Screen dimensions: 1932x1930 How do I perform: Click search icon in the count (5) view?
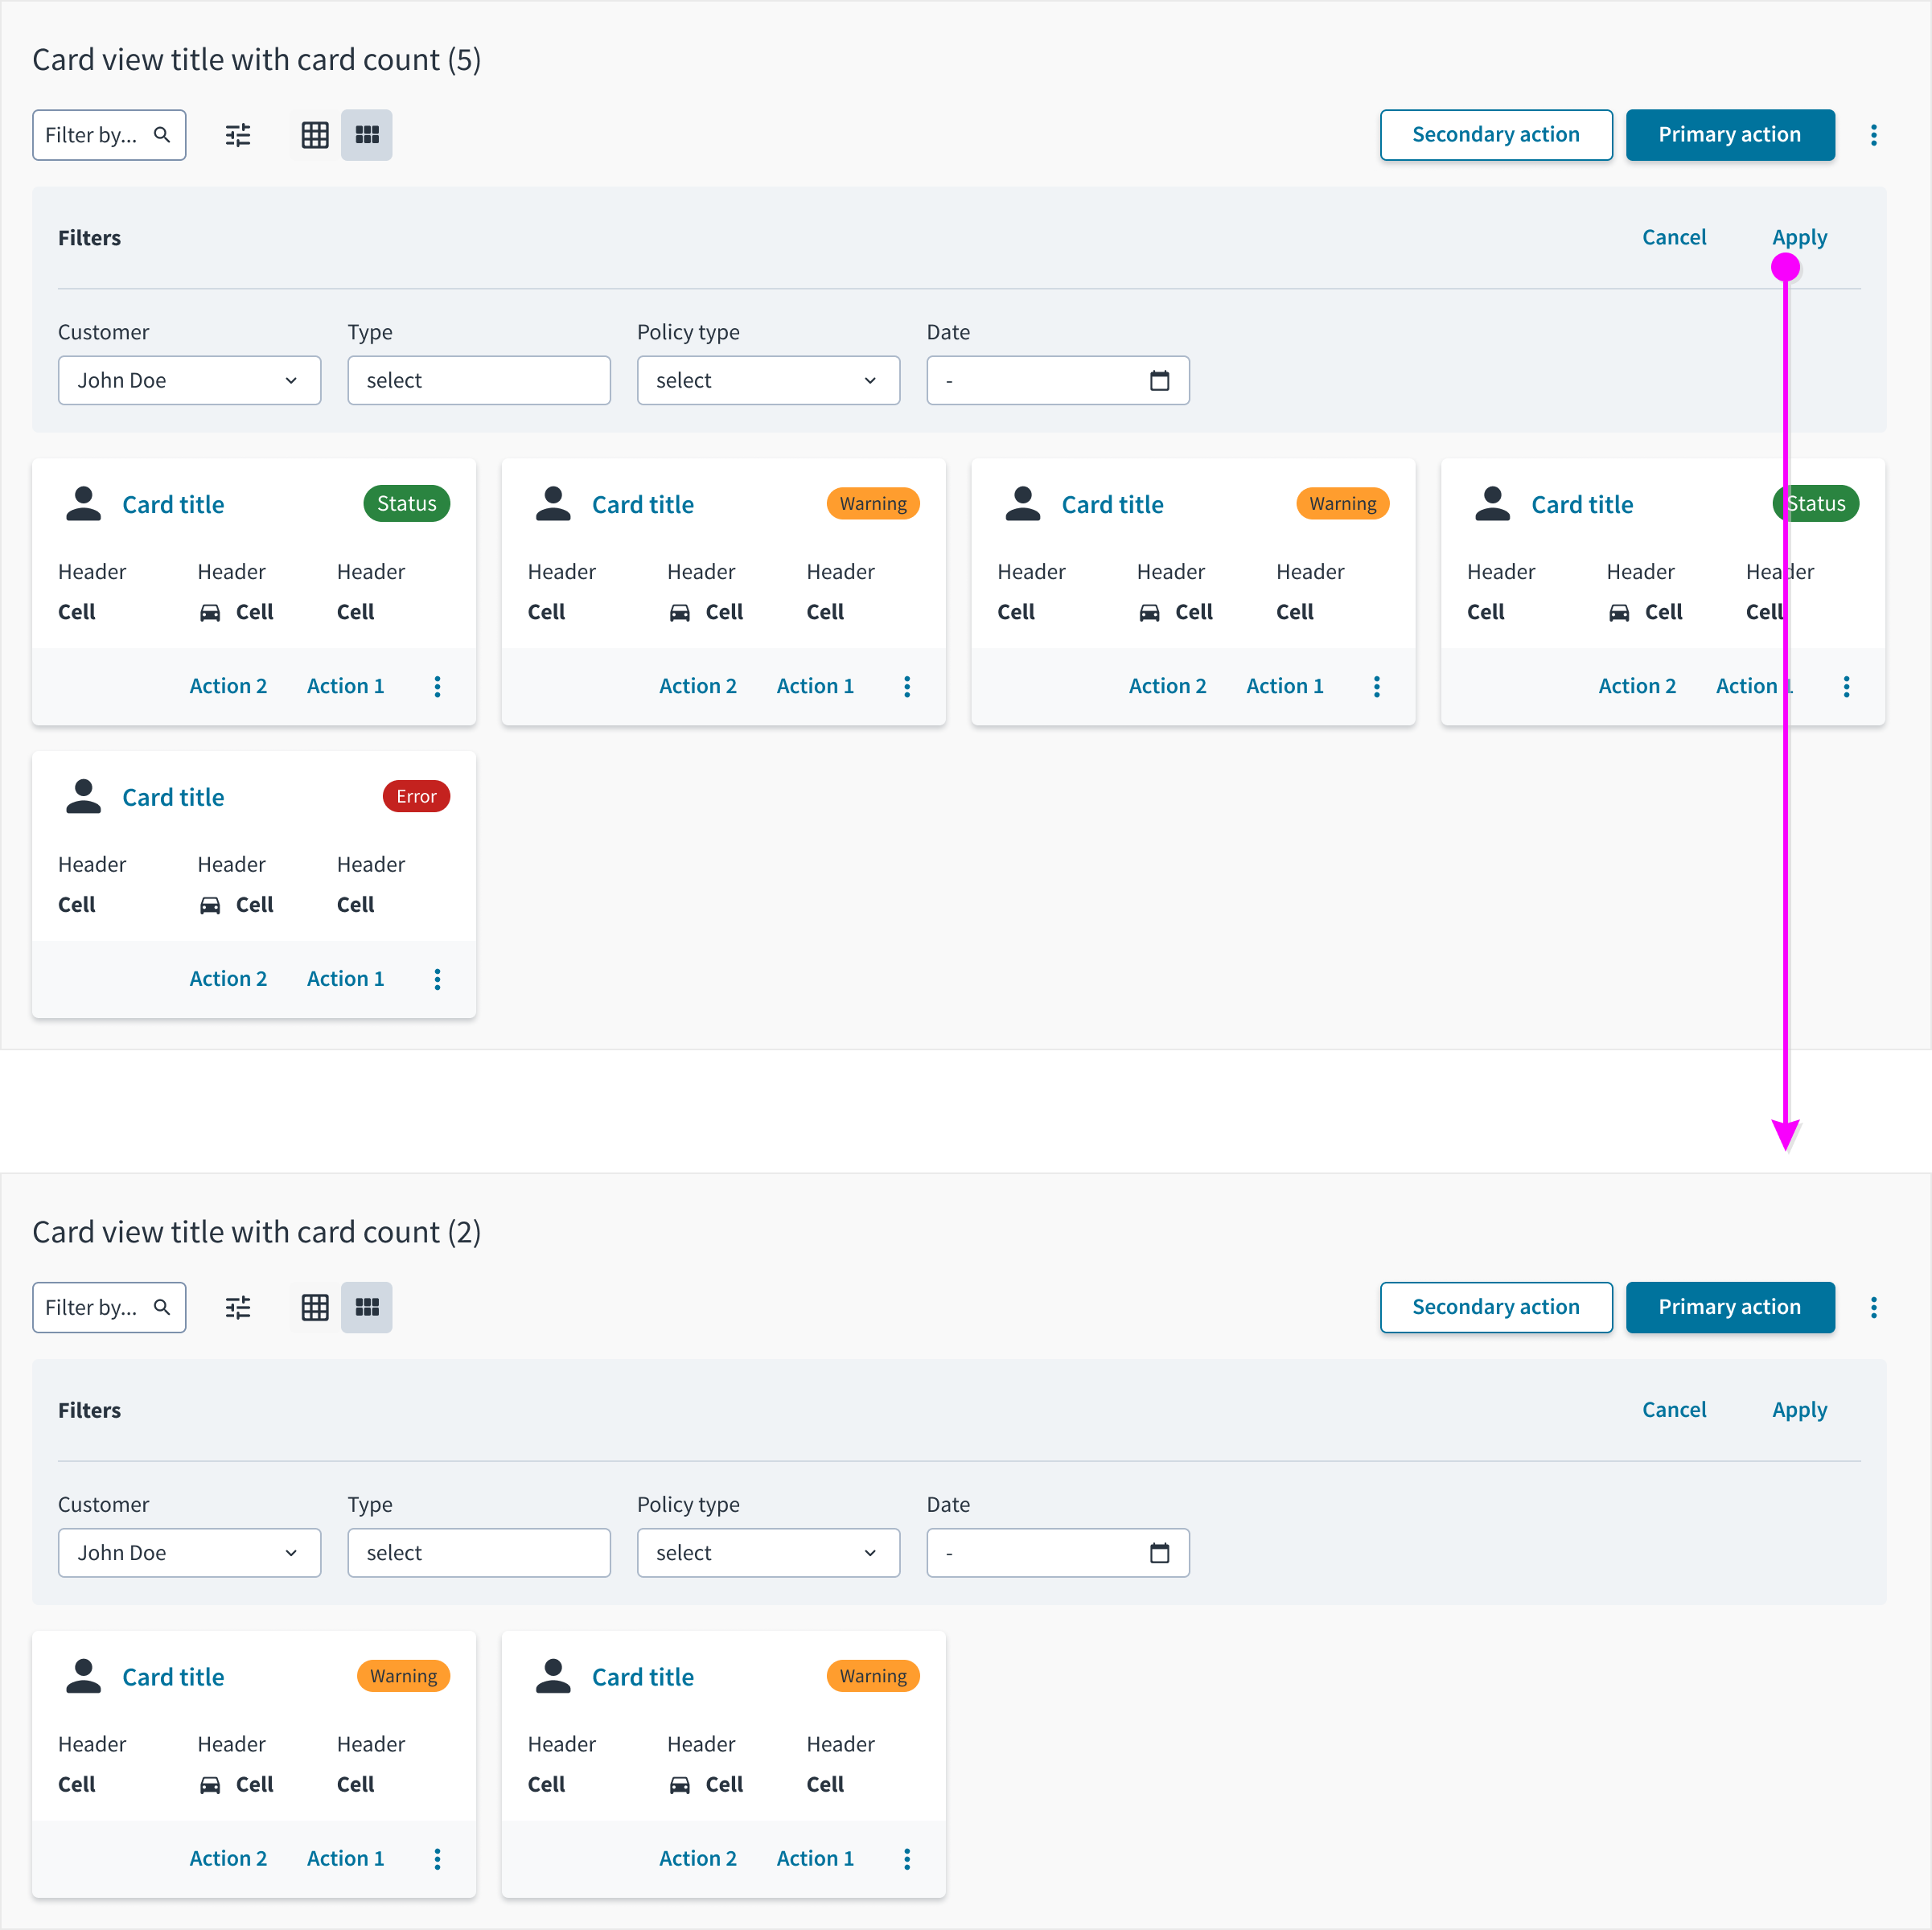point(162,134)
